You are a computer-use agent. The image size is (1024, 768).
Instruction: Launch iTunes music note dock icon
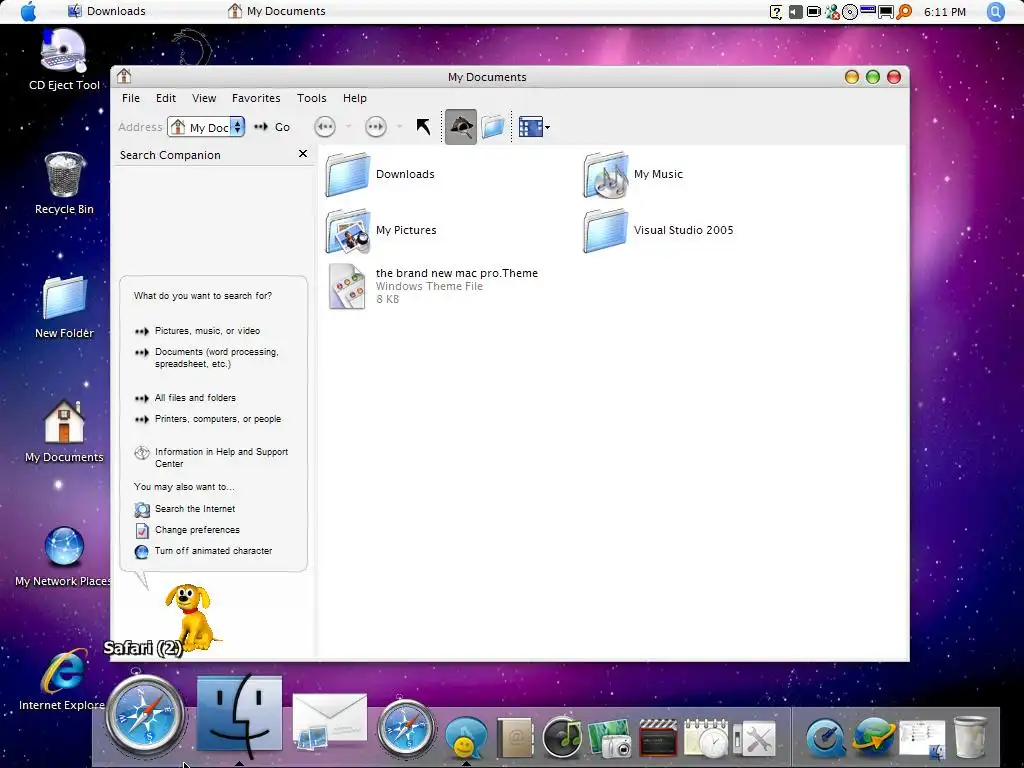point(562,737)
